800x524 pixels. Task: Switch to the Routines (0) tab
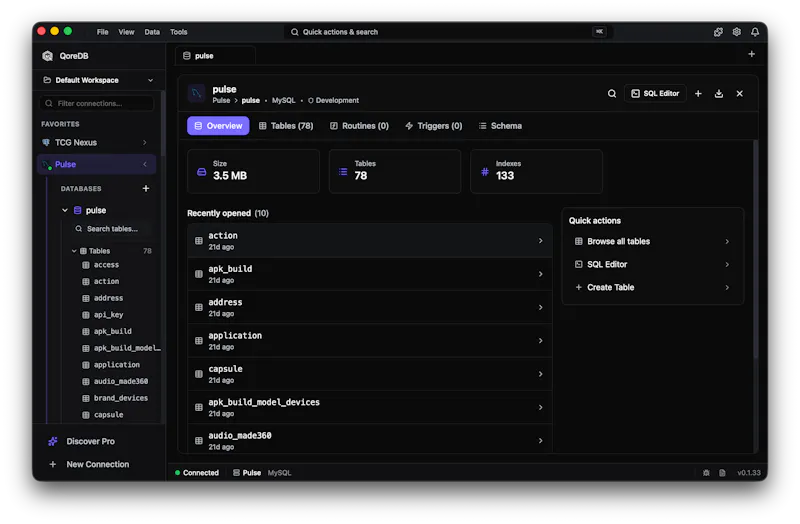[x=359, y=126]
